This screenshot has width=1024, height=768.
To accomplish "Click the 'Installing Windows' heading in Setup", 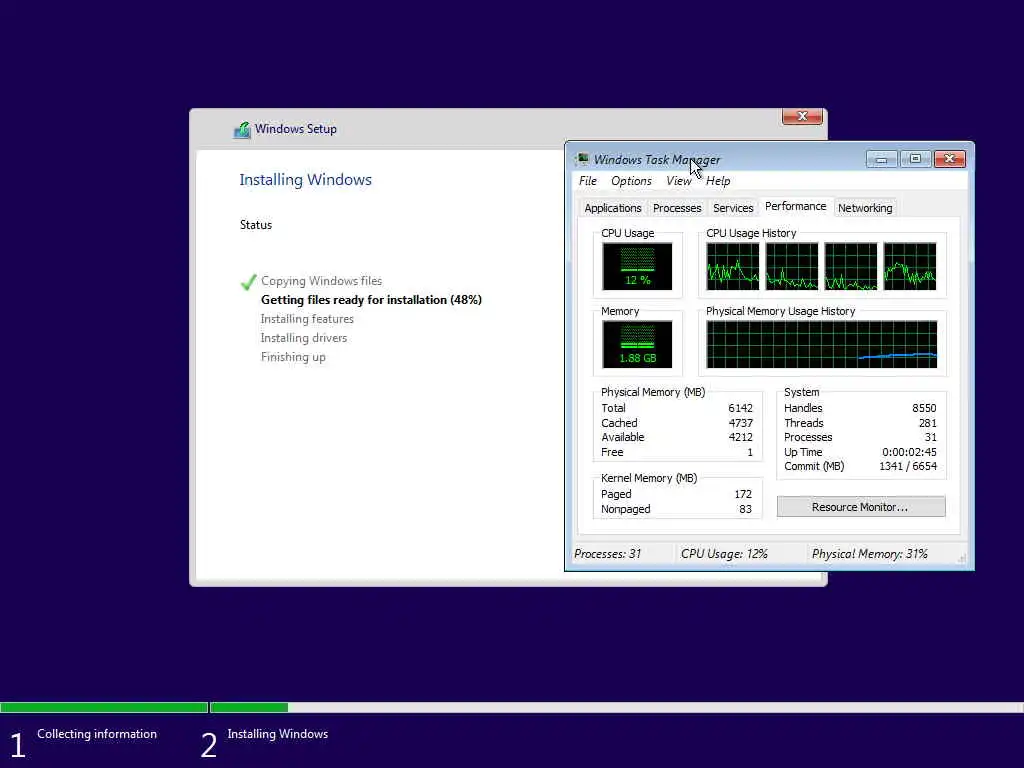I will click(305, 180).
